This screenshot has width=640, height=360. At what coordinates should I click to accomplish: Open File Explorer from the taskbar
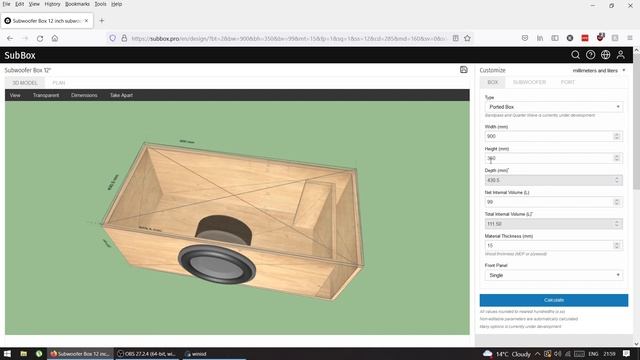(23, 353)
